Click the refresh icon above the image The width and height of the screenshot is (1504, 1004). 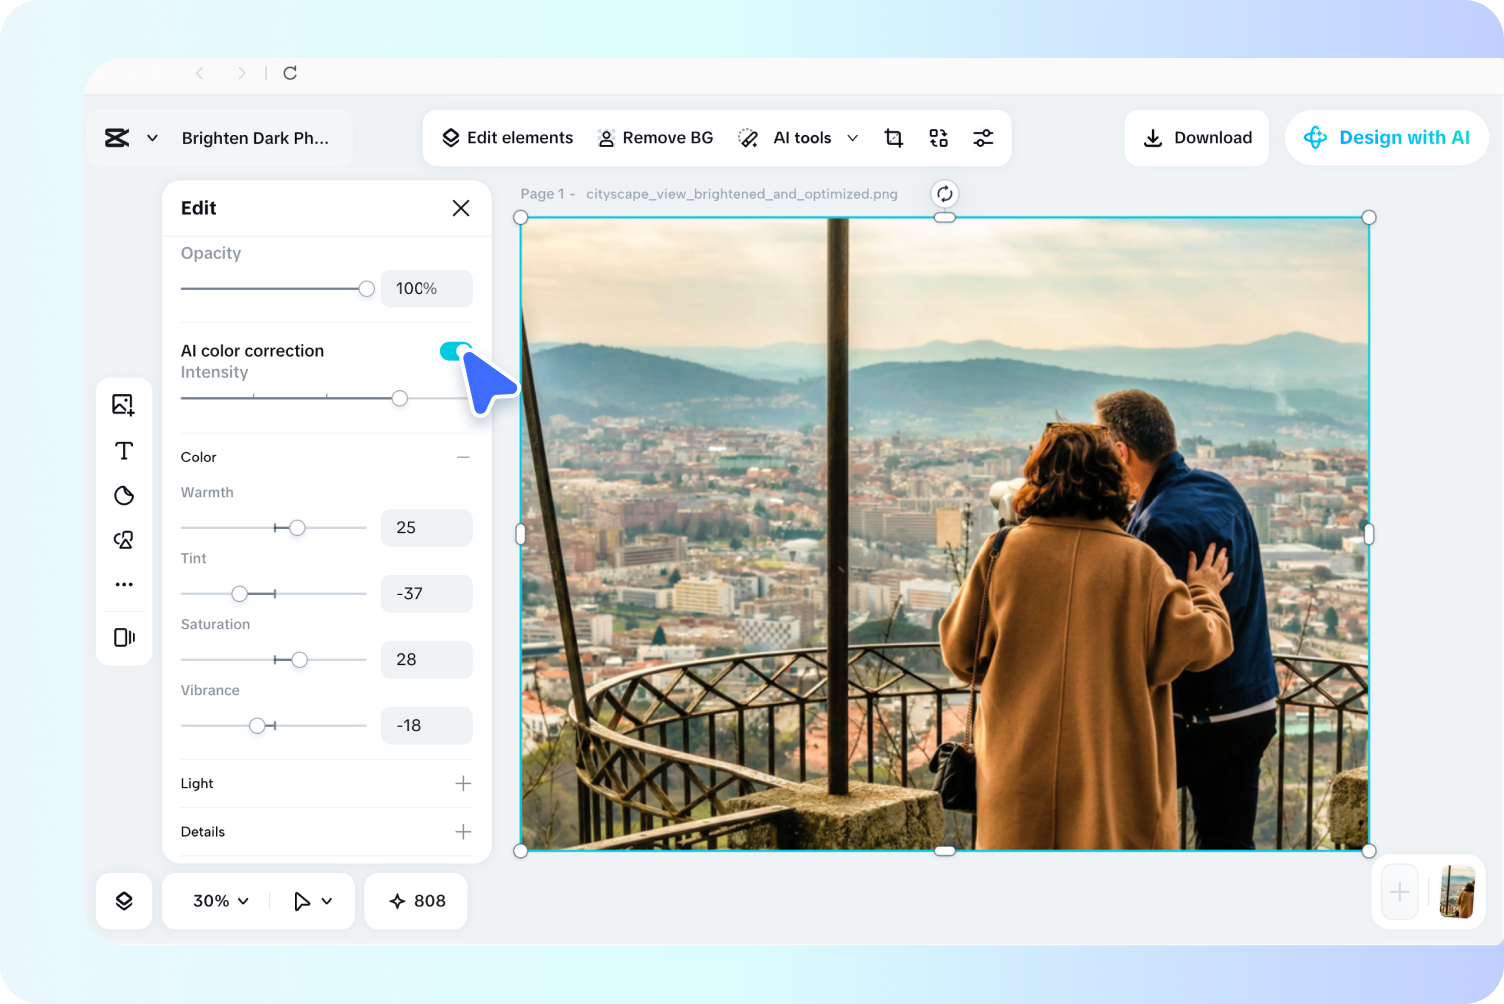tap(944, 193)
